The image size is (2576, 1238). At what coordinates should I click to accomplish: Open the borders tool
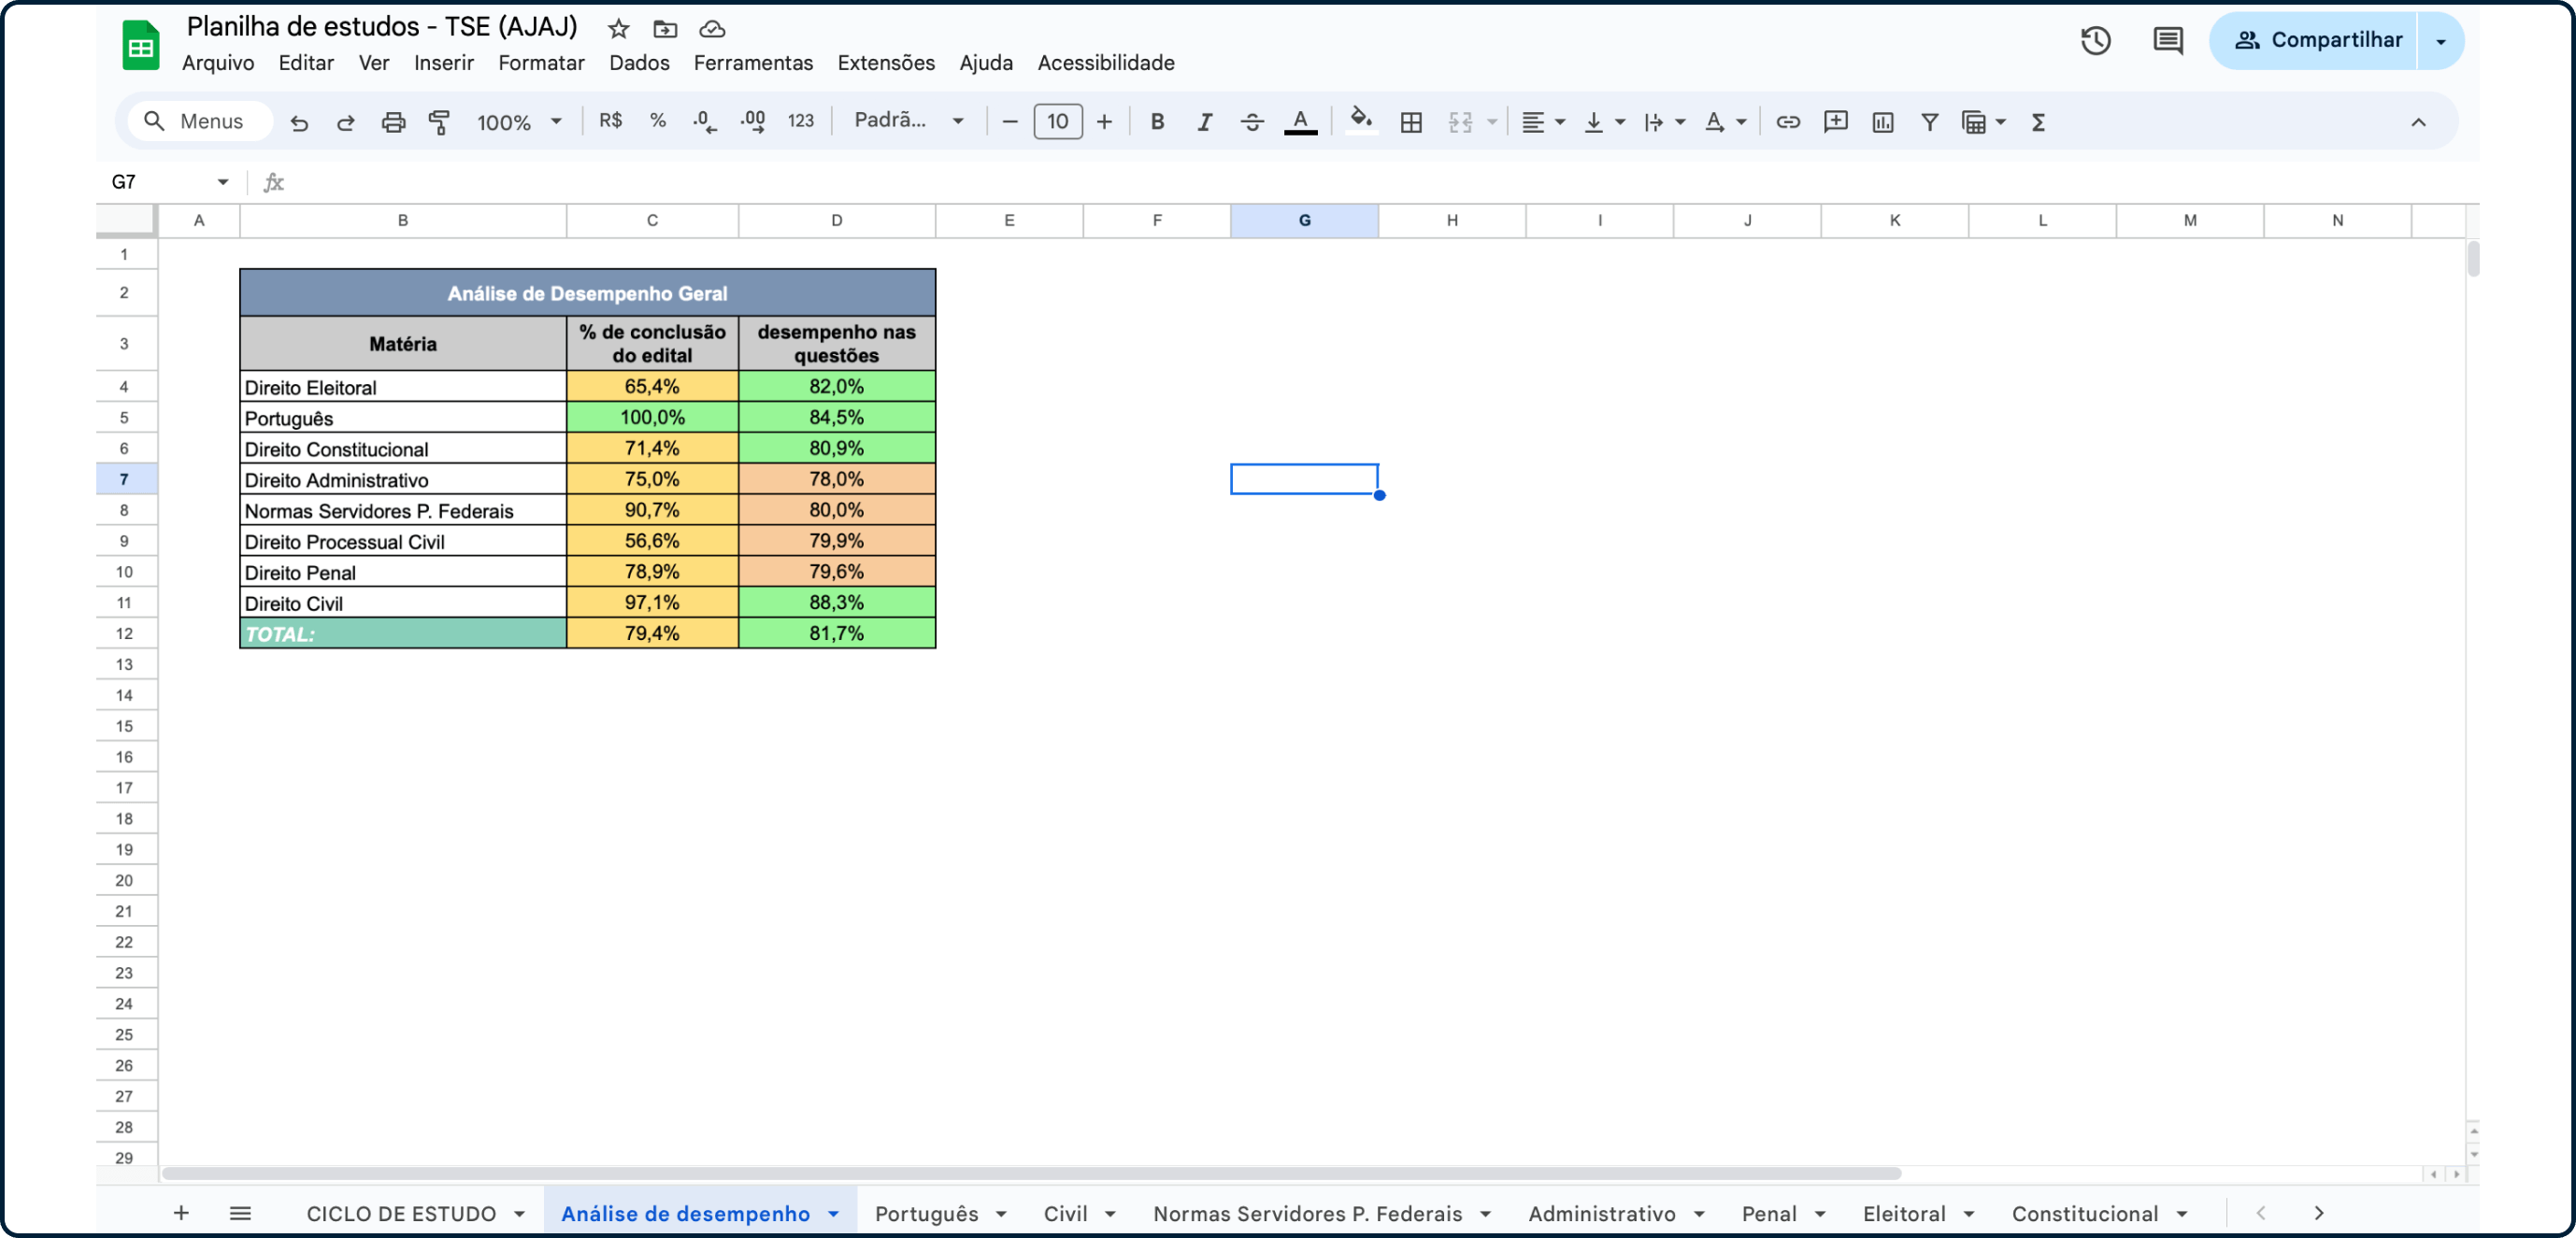click(x=1411, y=122)
